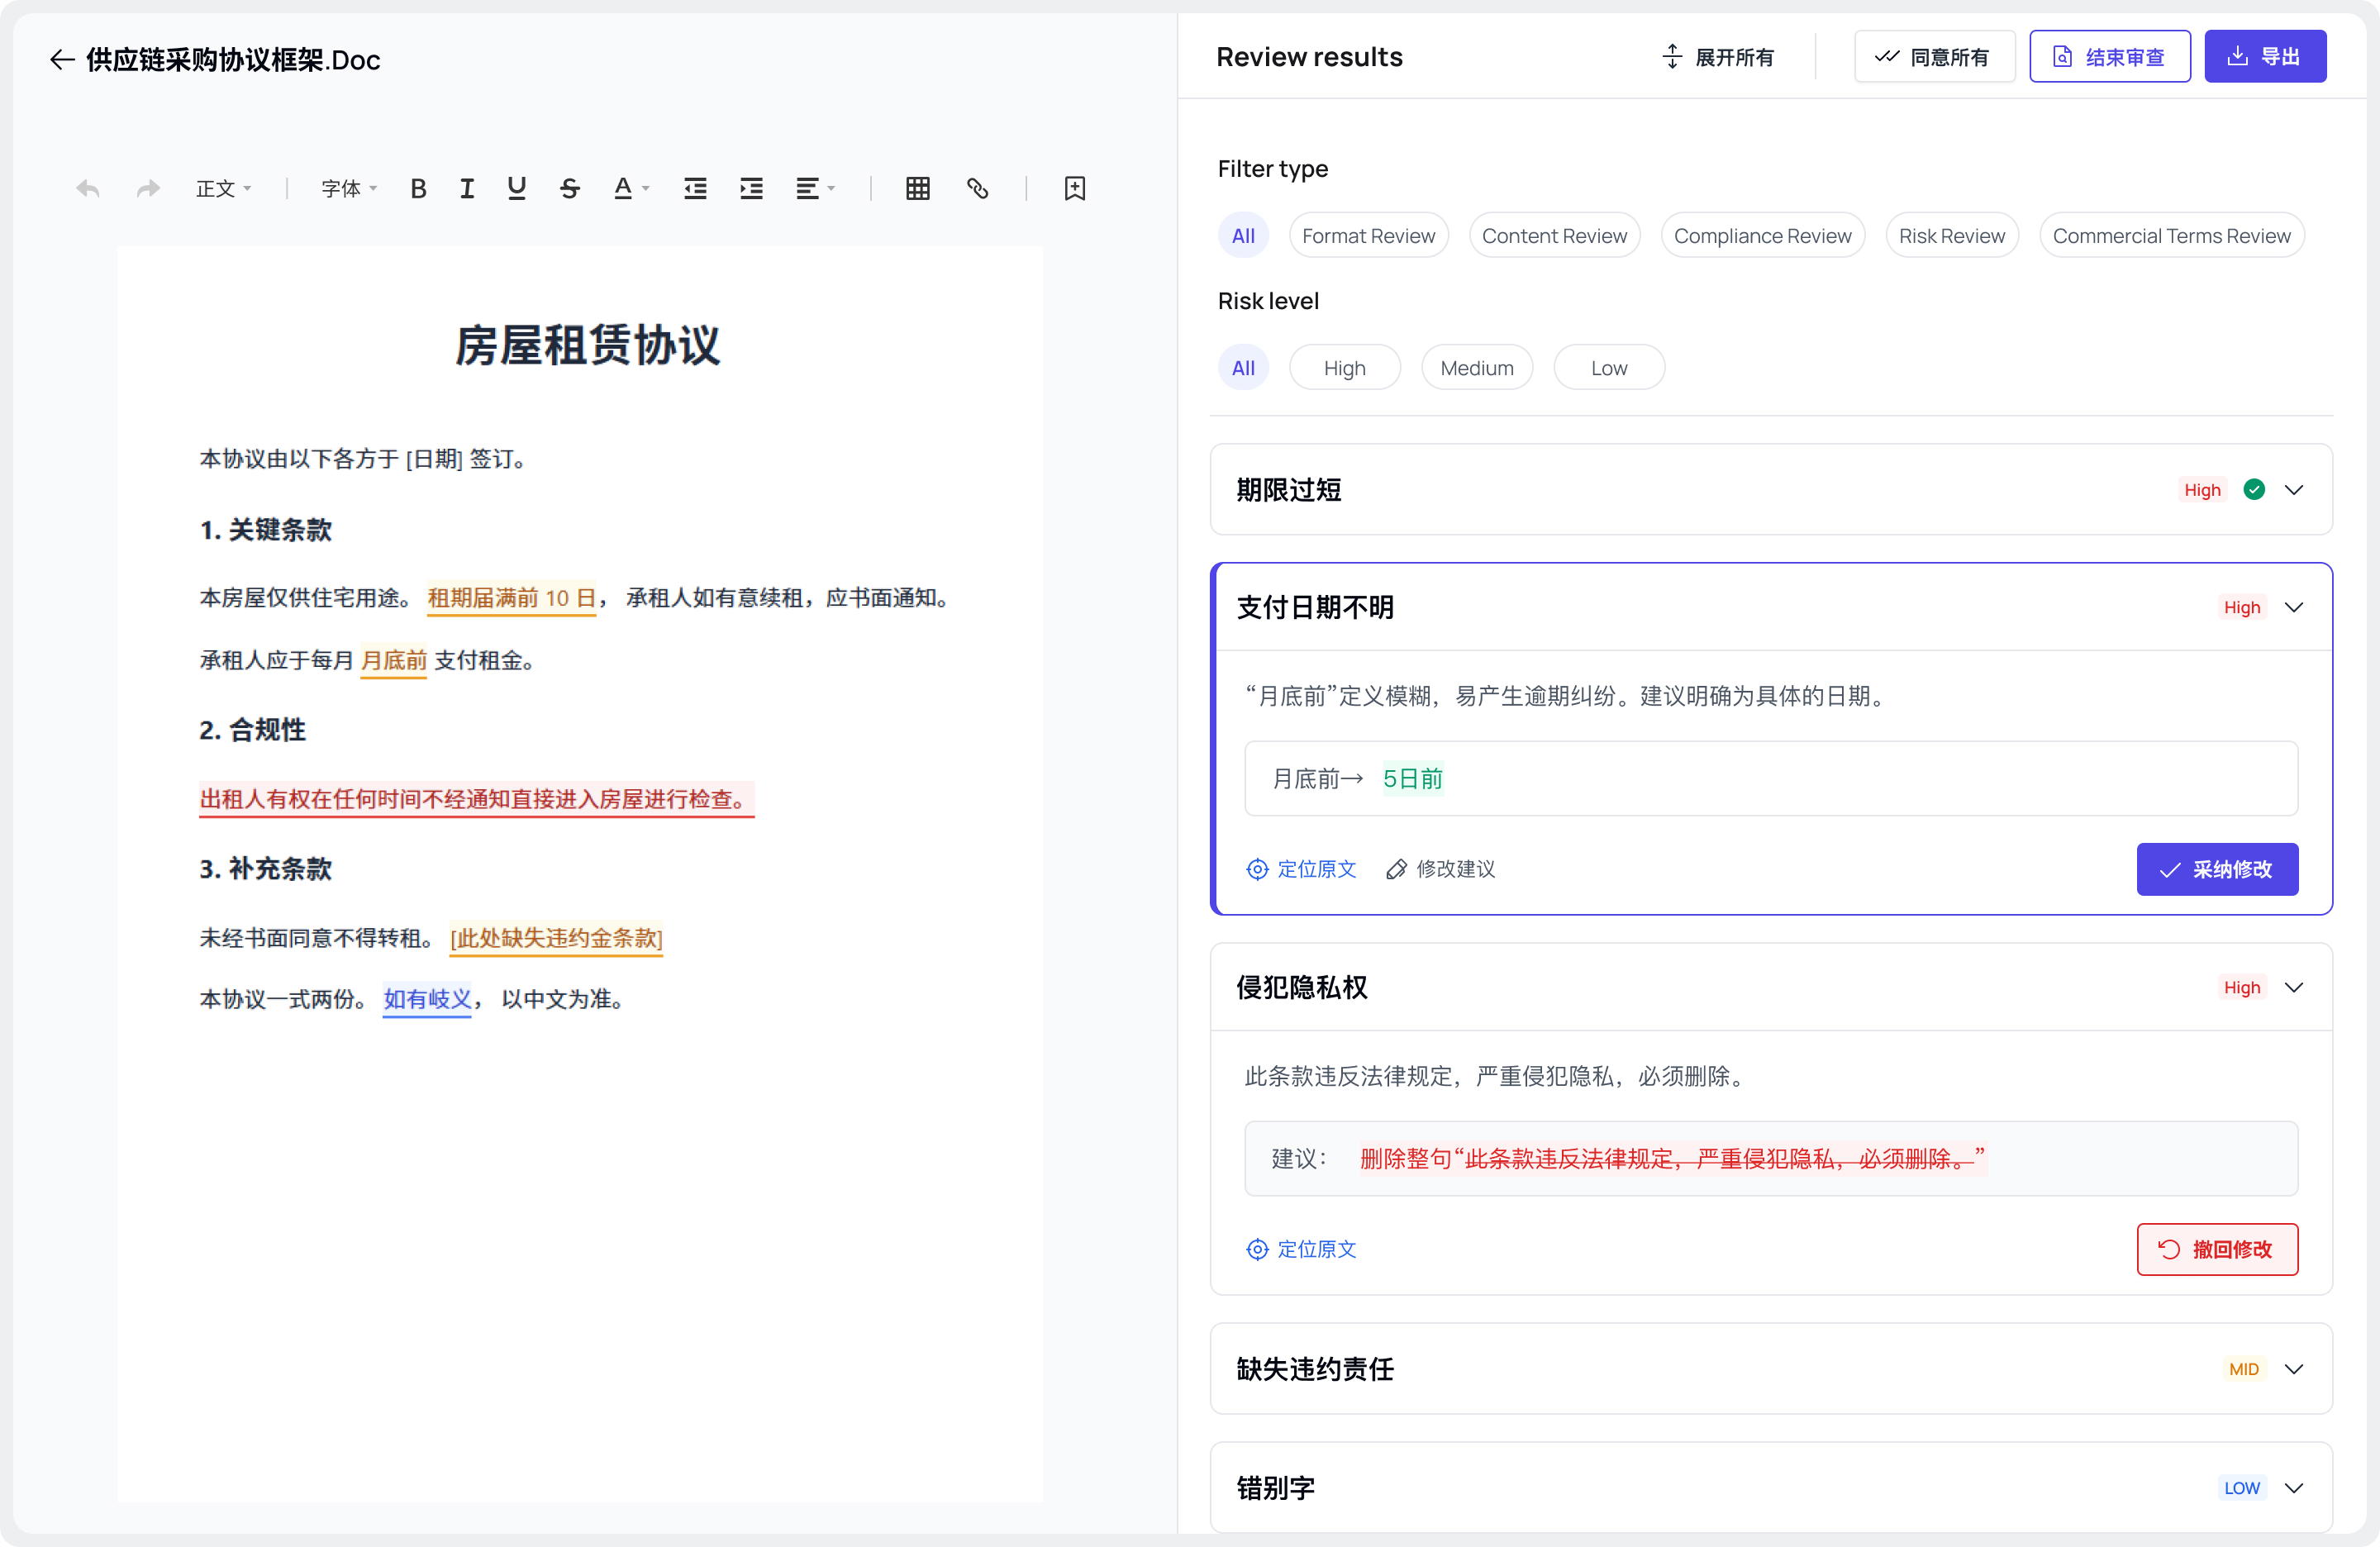The width and height of the screenshot is (2380, 1547).
Task: Click the green check icon on 期限过短
Action: (2253, 490)
